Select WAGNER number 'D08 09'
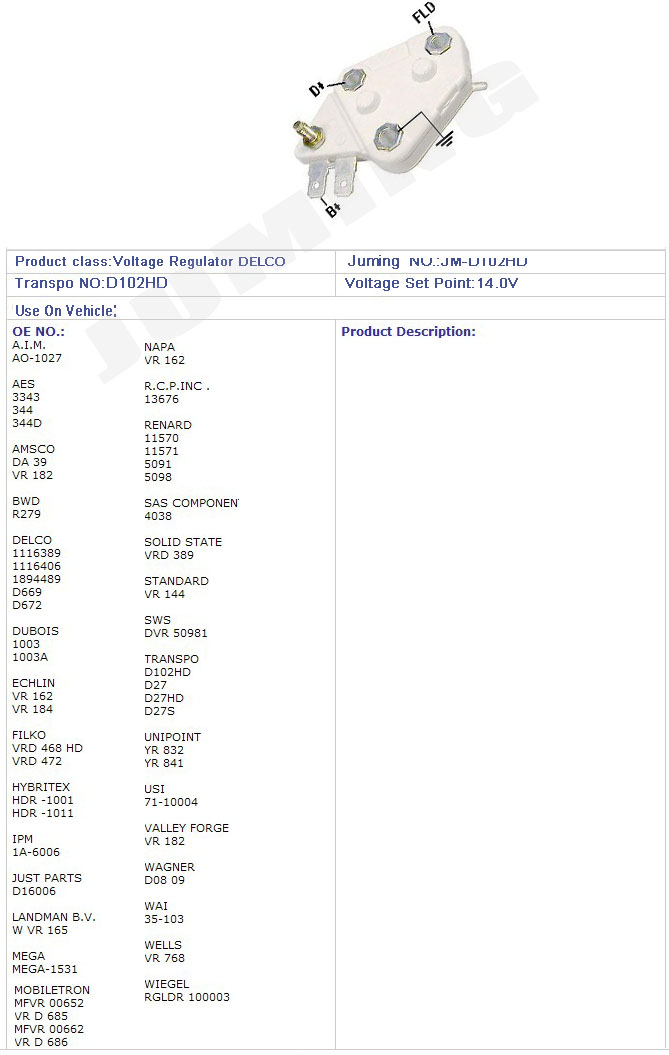This screenshot has width=669, height=1055. point(164,880)
